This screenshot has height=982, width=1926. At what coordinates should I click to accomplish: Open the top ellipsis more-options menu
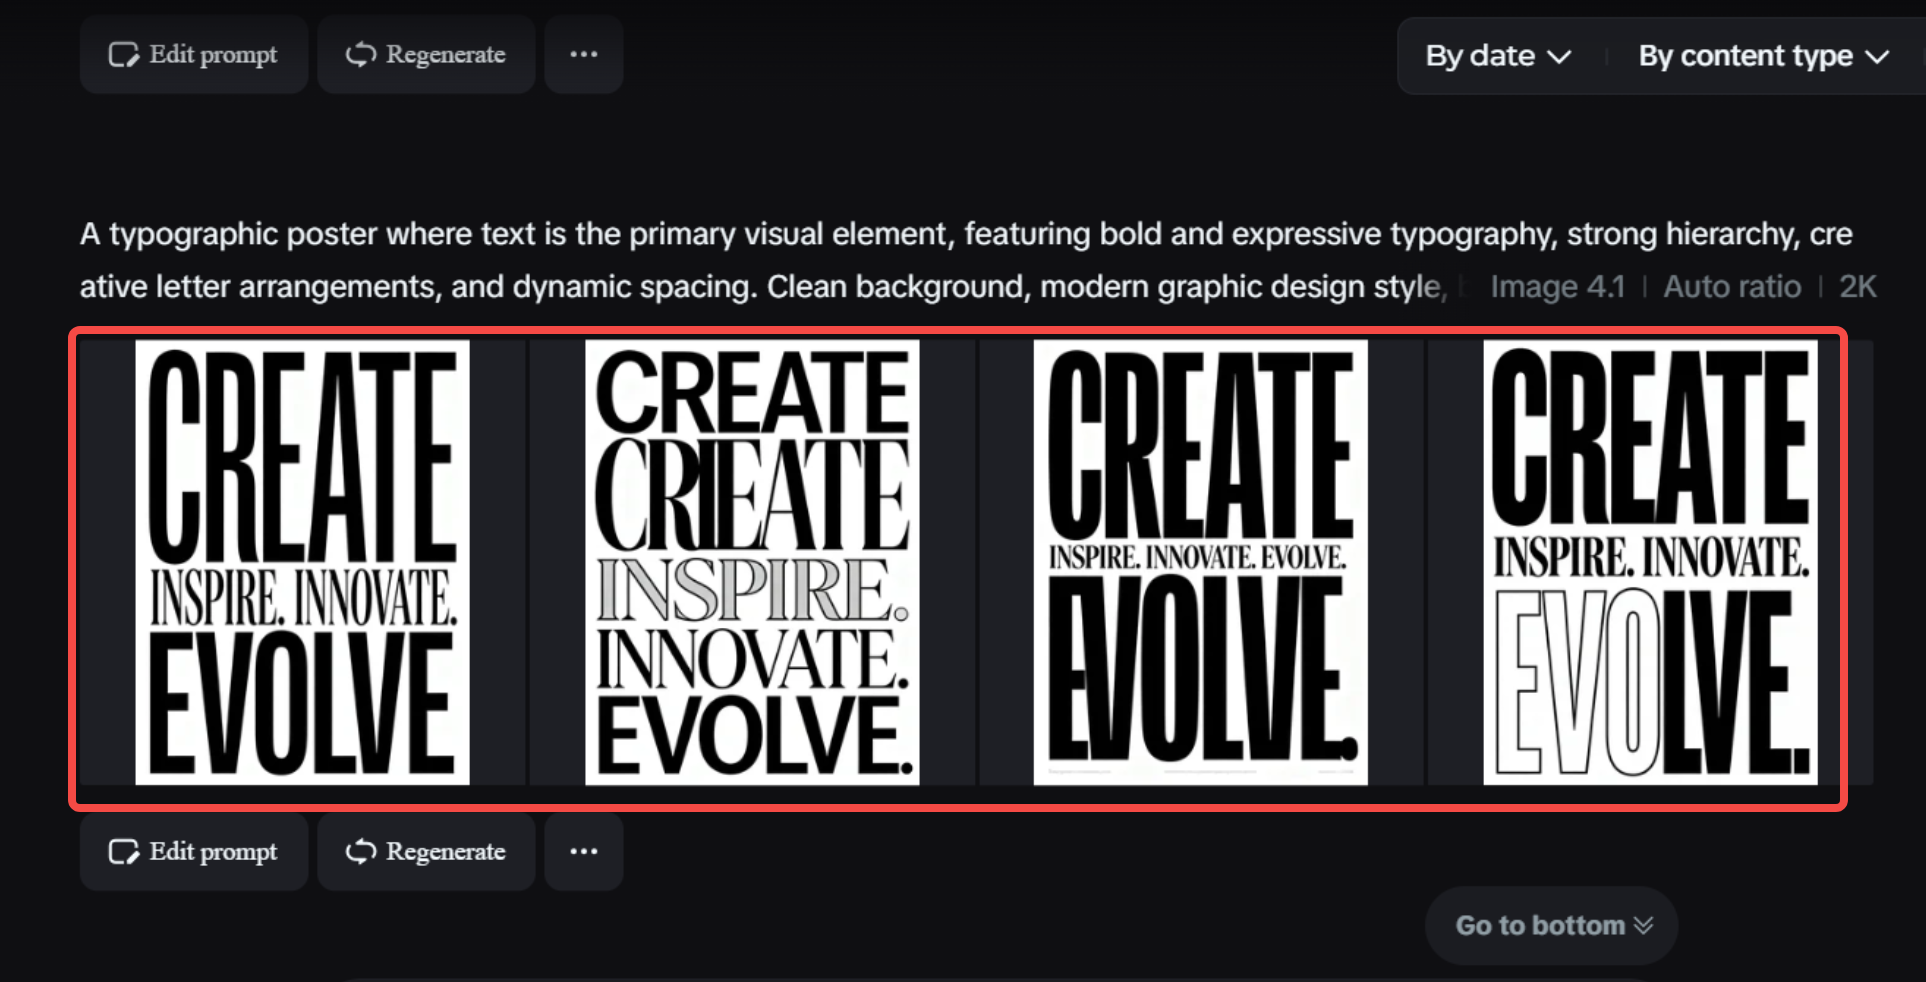pyautogui.click(x=583, y=54)
